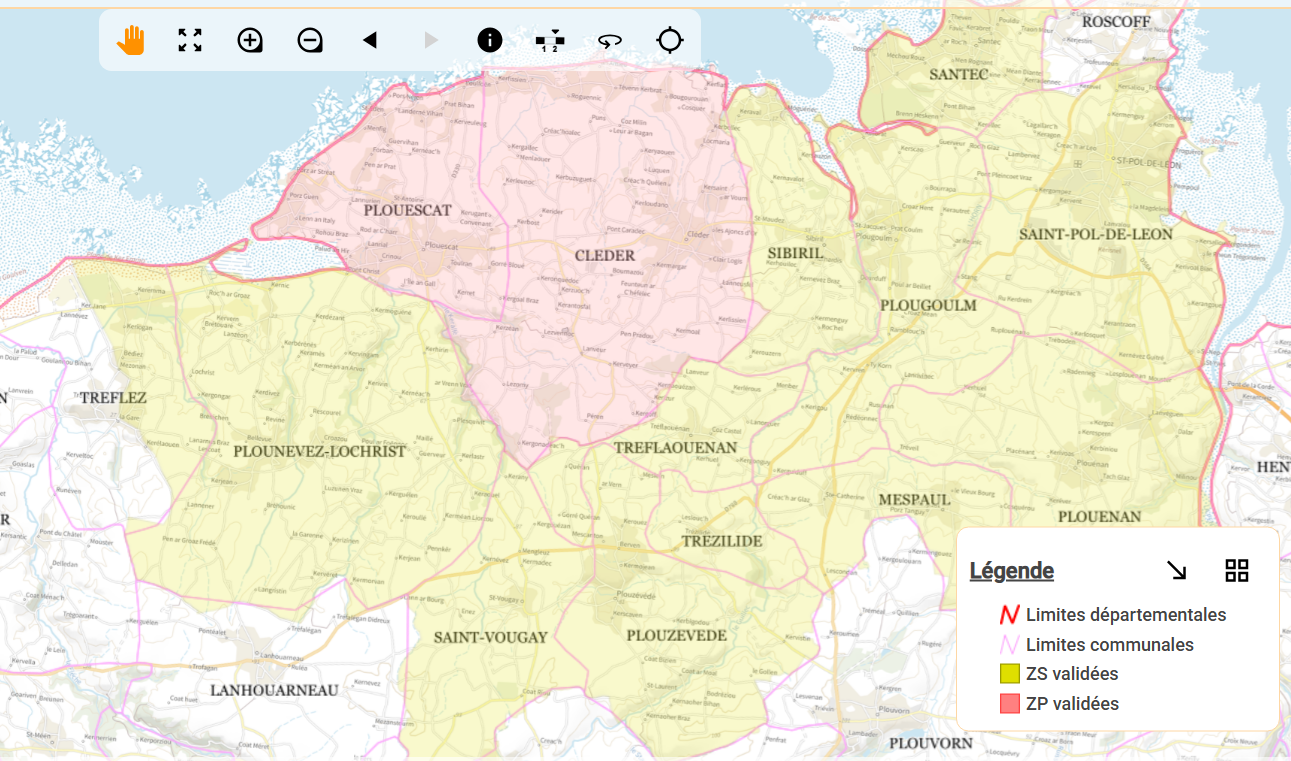Click the geolocation crosshair tool
The image size is (1291, 761).
(x=670, y=40)
